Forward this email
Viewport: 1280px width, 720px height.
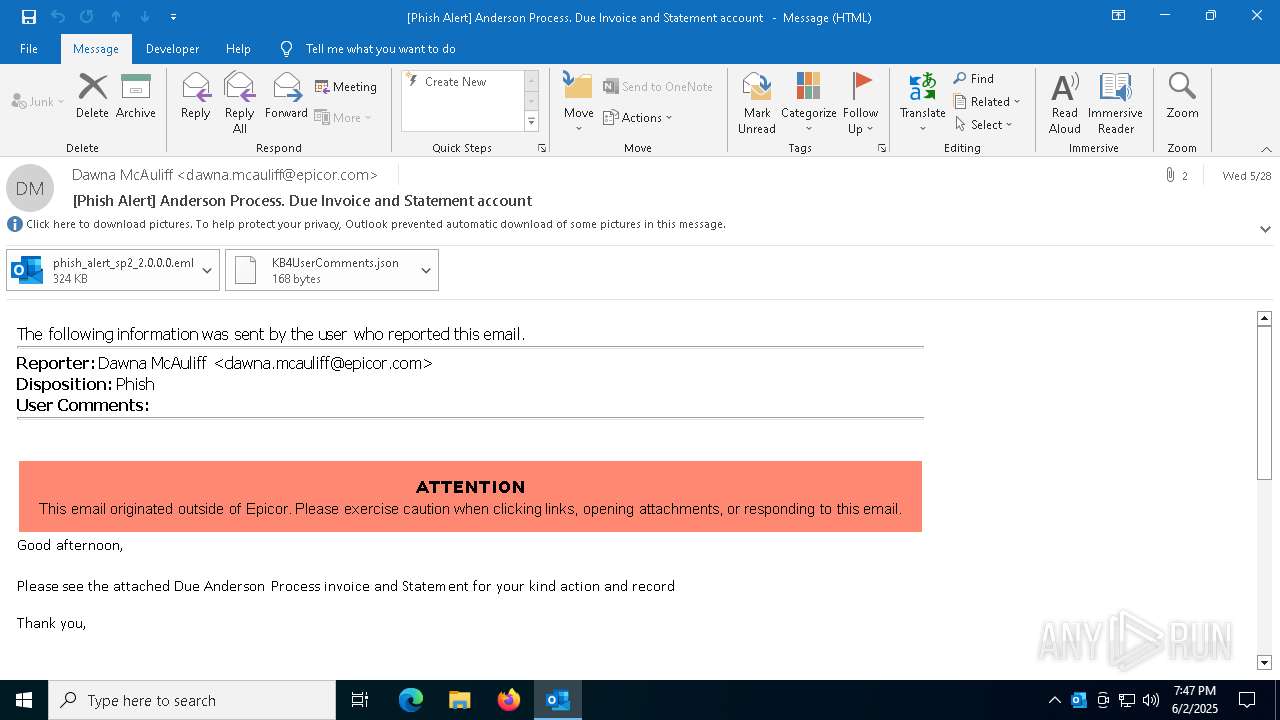(x=286, y=95)
